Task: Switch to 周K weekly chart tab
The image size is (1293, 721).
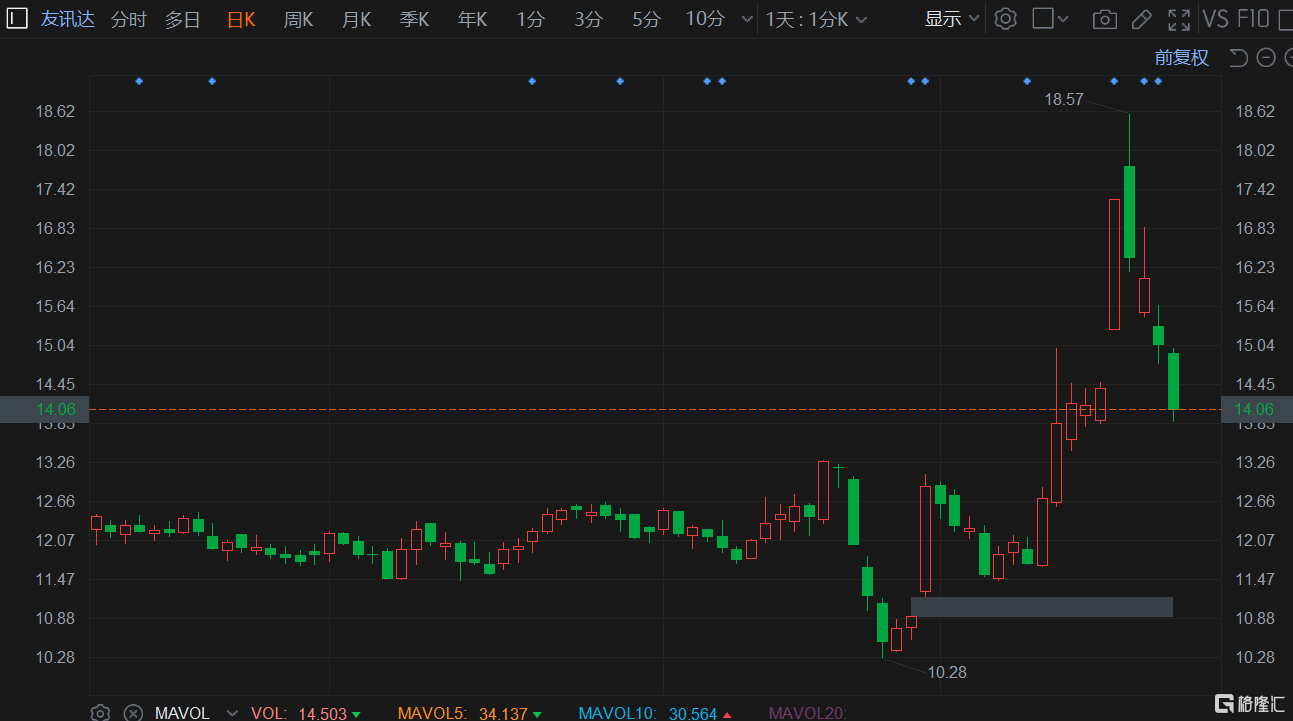Action: pyautogui.click(x=298, y=19)
